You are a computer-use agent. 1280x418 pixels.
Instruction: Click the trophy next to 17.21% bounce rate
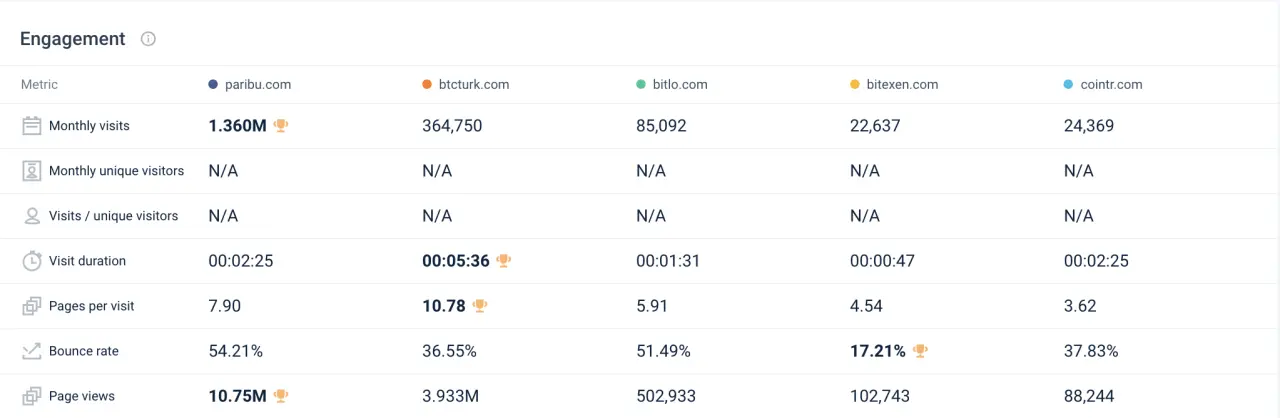coord(920,351)
